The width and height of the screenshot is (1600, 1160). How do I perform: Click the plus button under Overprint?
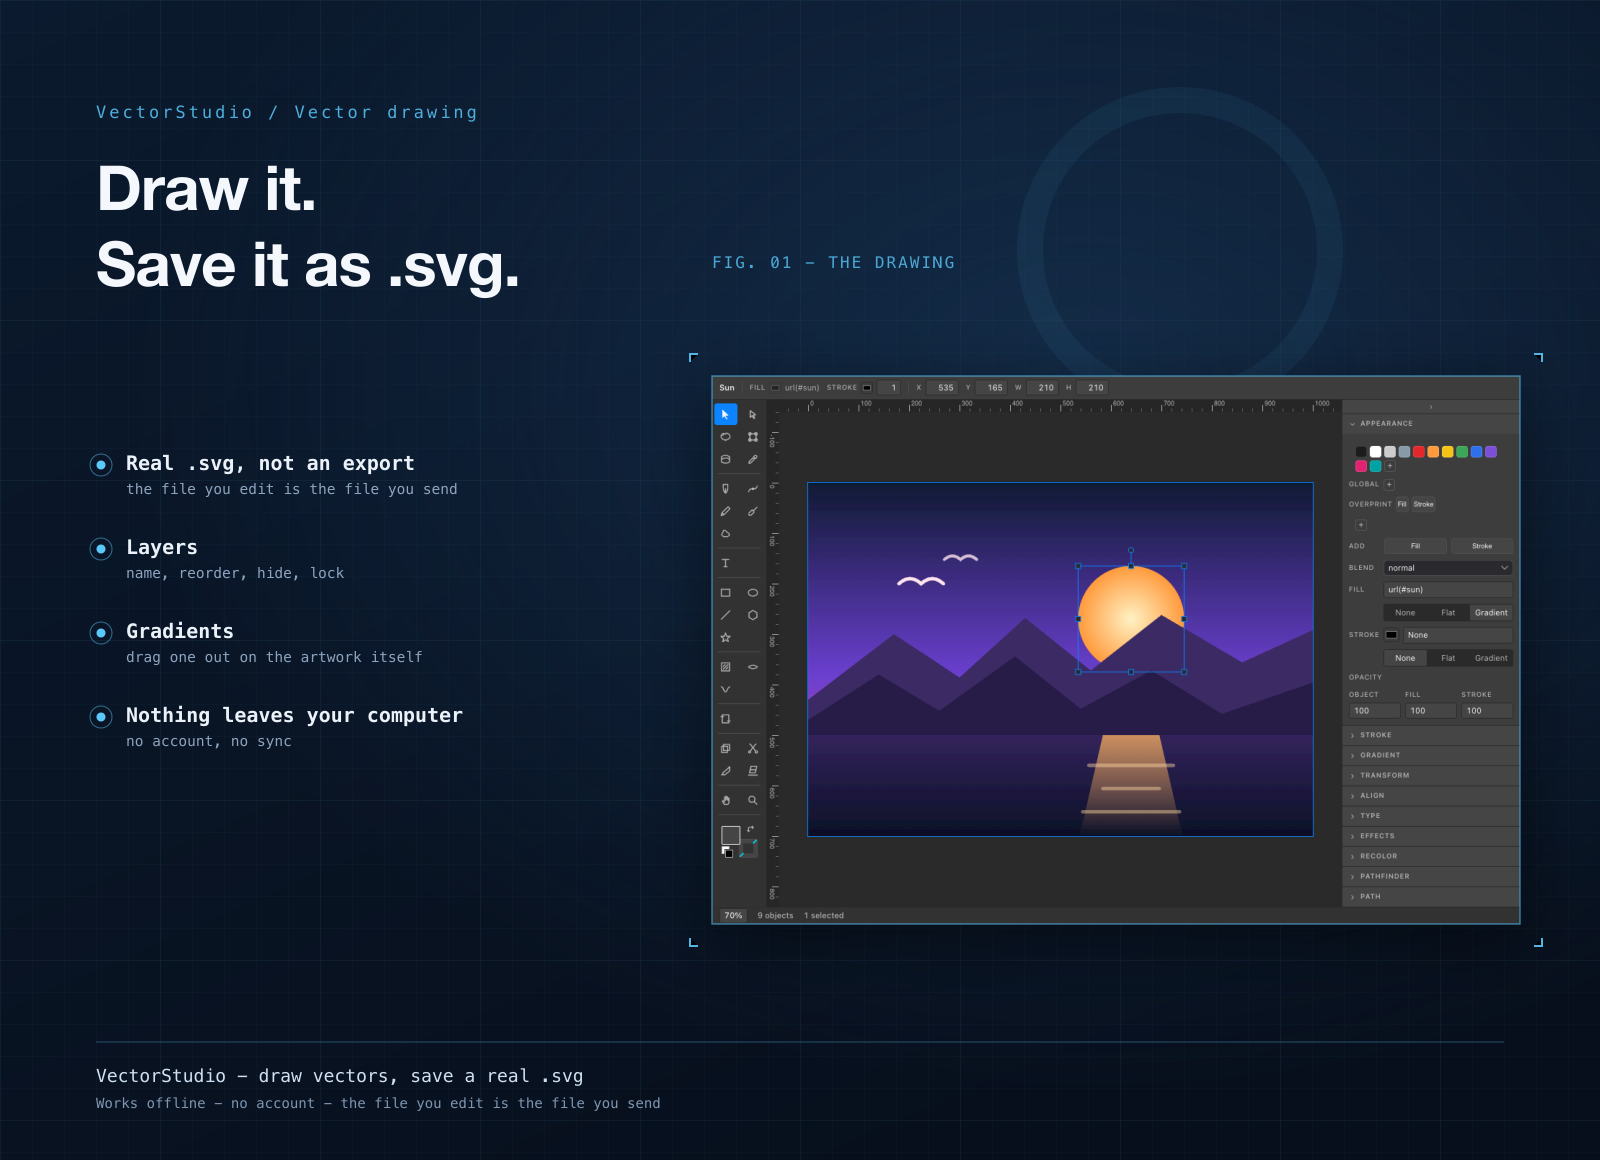[x=1360, y=525]
